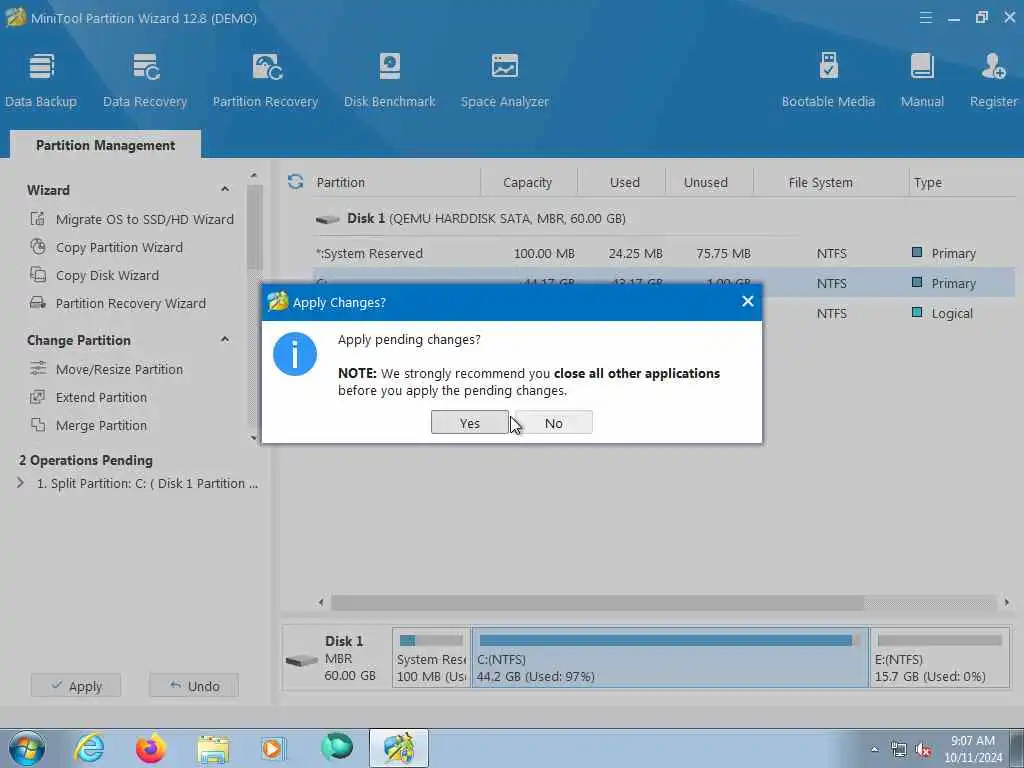This screenshot has width=1024, height=768.
Task: Click the 2 Operations Pending heading
Action: (x=86, y=460)
